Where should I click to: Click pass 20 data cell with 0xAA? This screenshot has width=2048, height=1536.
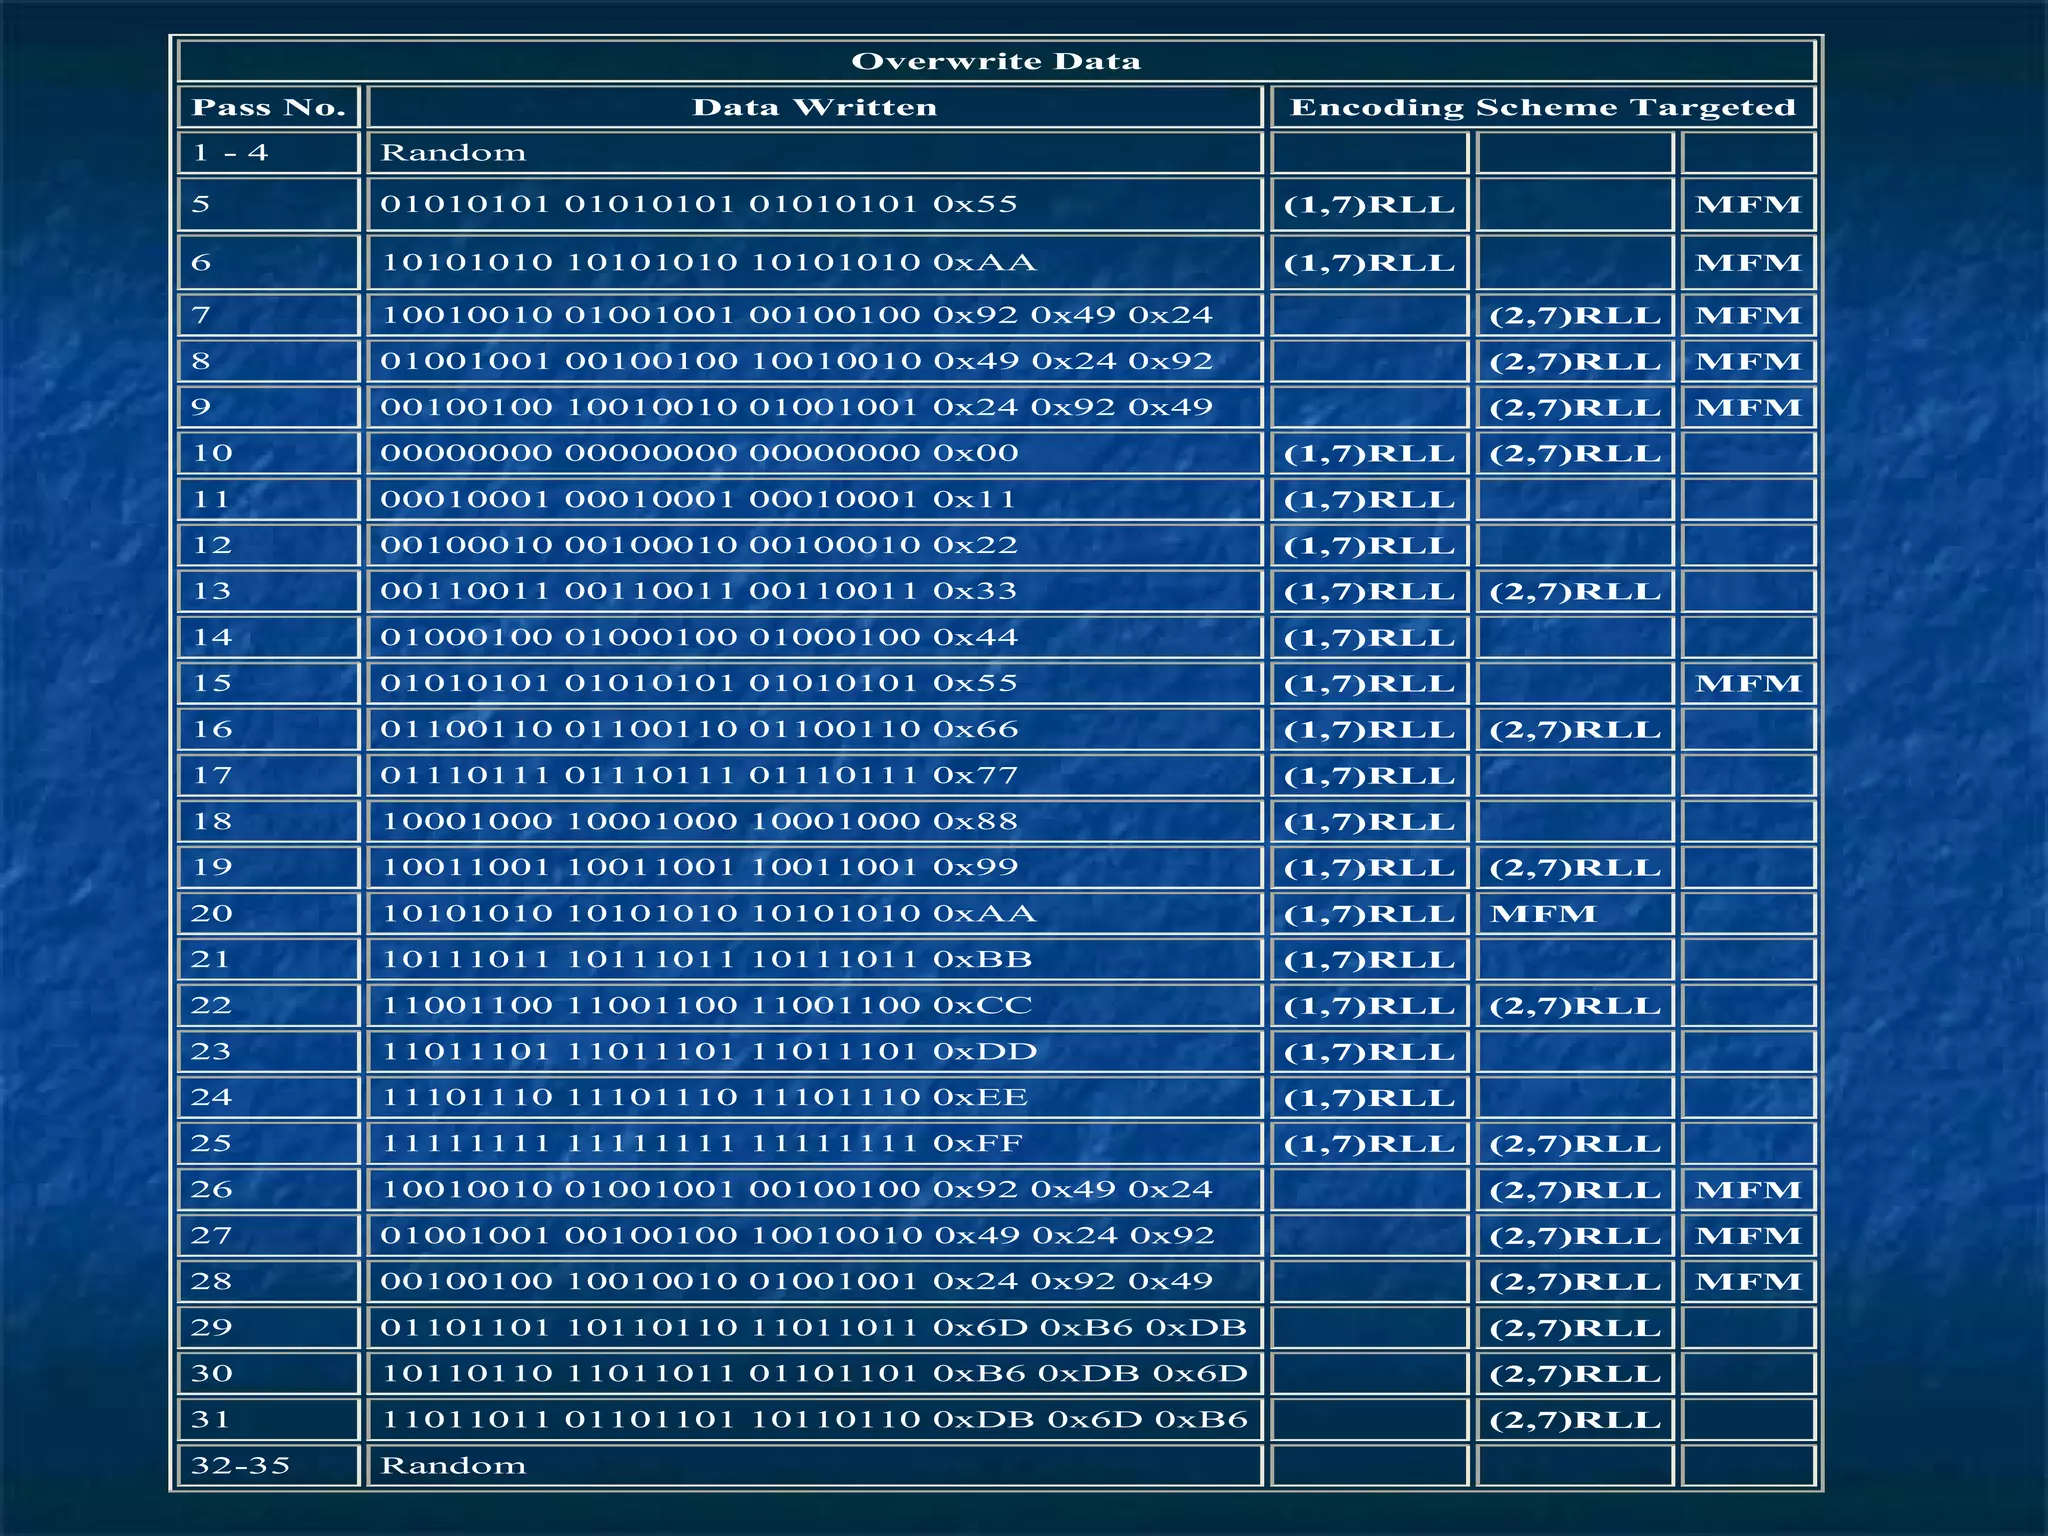(x=815, y=913)
